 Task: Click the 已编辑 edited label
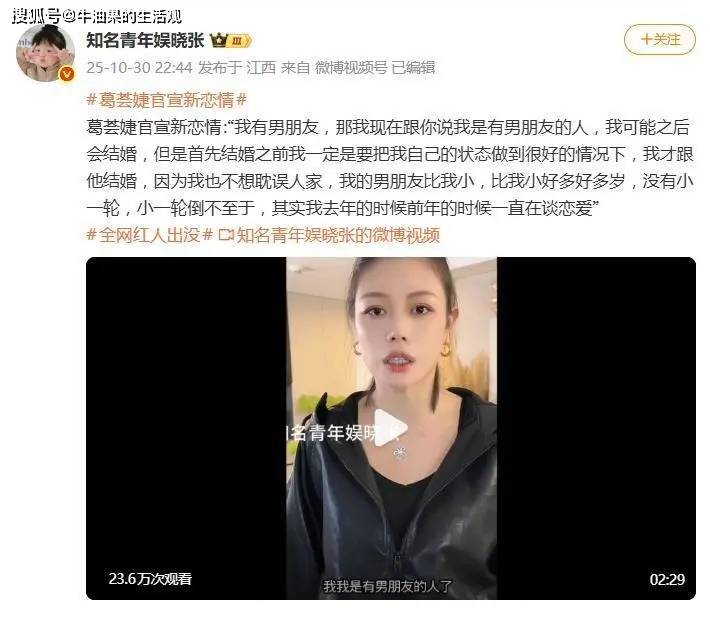tap(413, 67)
